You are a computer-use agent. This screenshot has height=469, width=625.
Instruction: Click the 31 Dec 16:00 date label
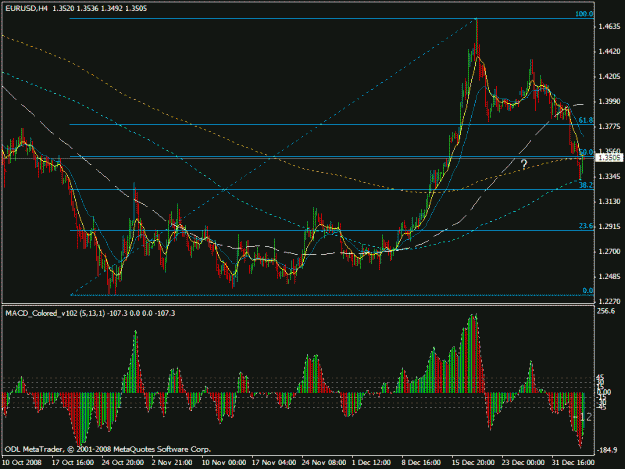[573, 463]
